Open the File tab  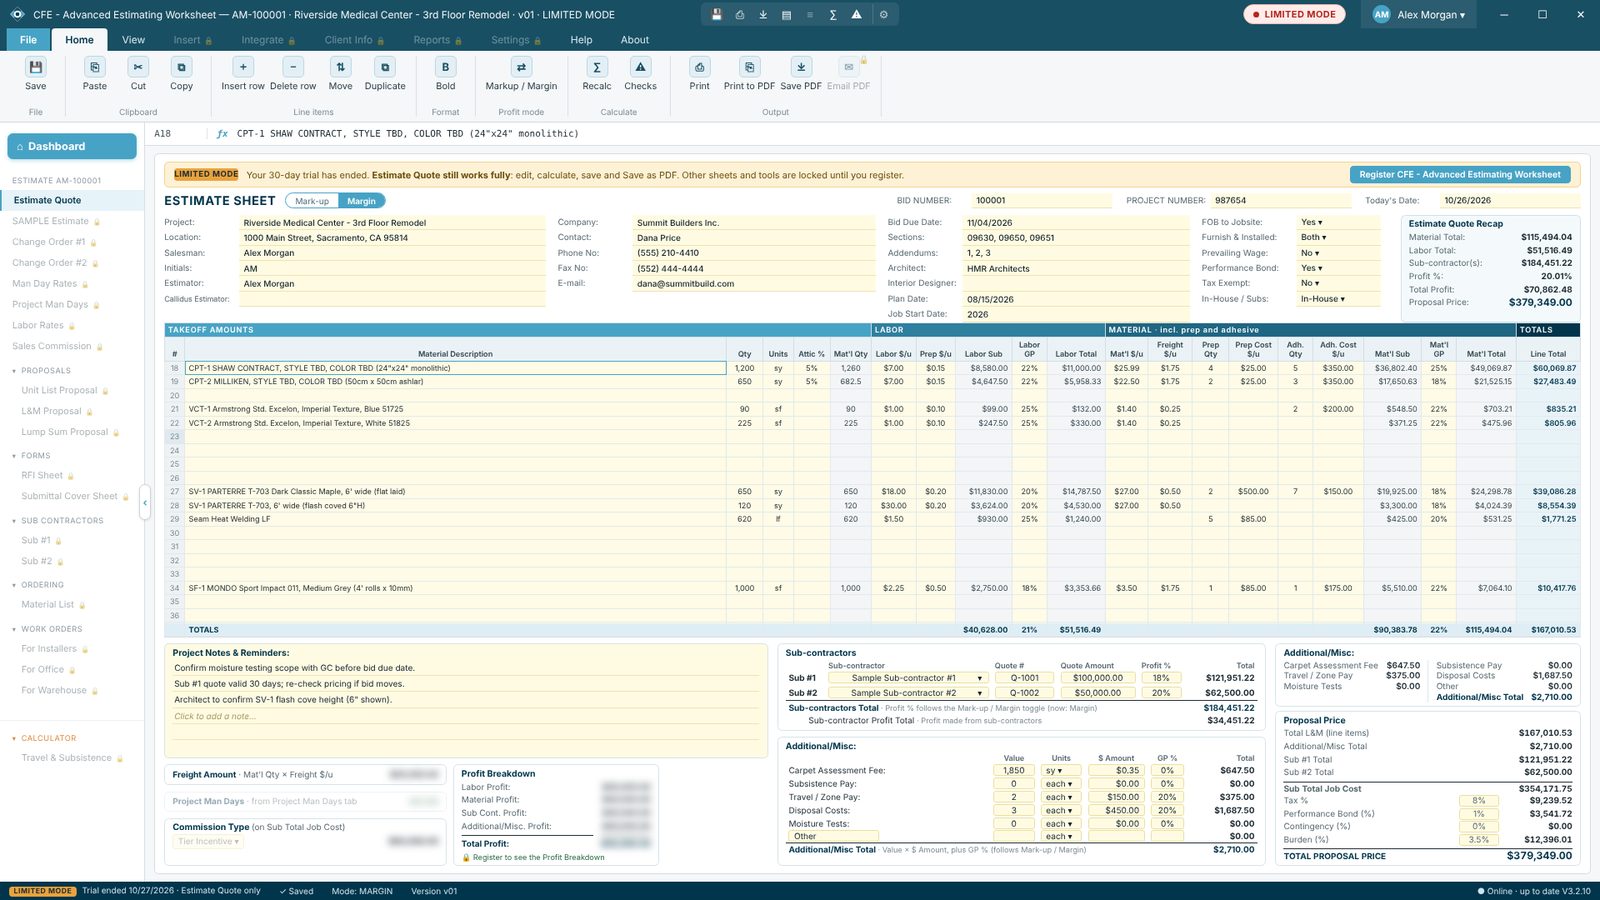(x=28, y=40)
